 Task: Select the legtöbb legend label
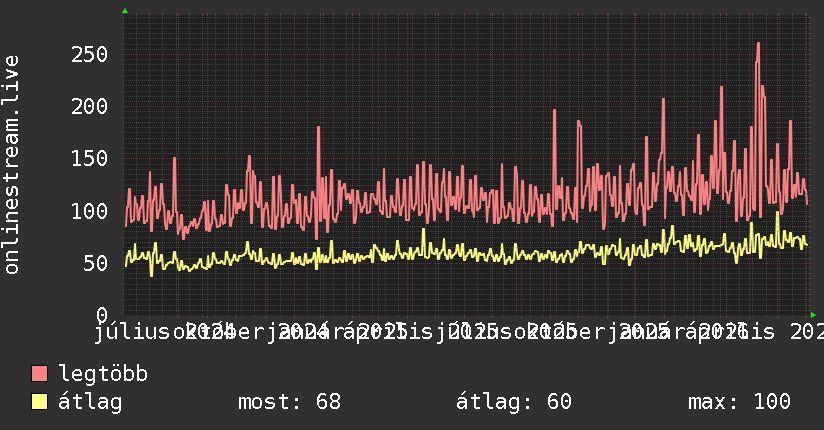[103, 373]
